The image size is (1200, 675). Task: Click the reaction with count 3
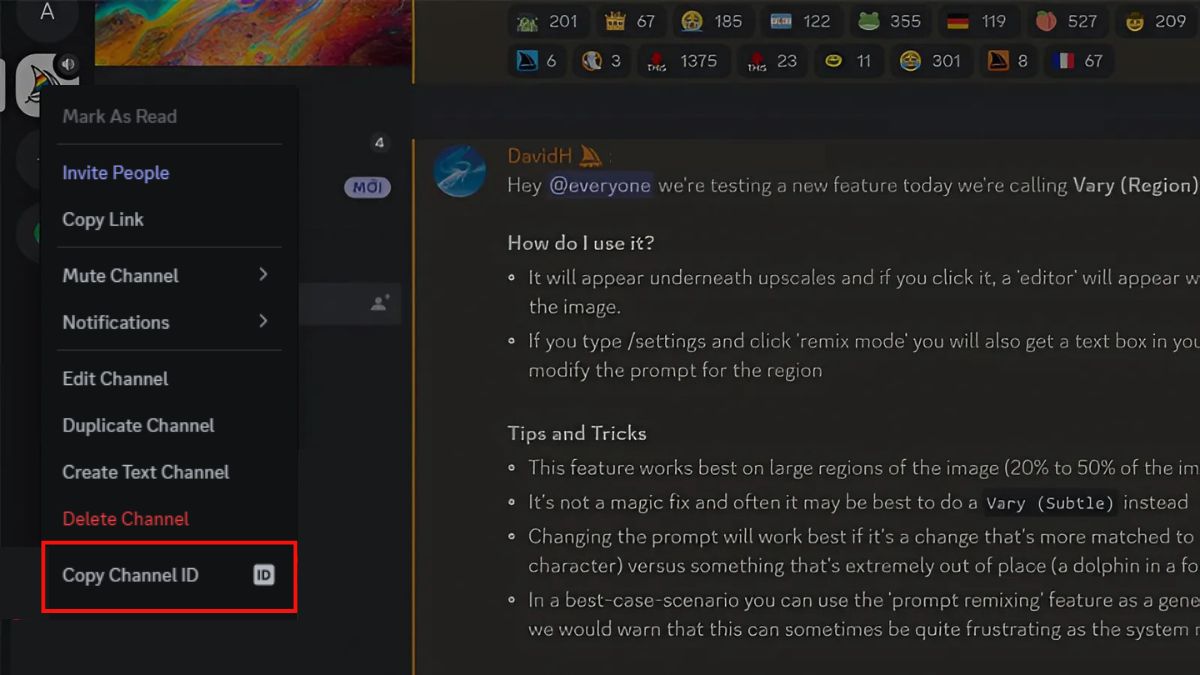tap(602, 61)
